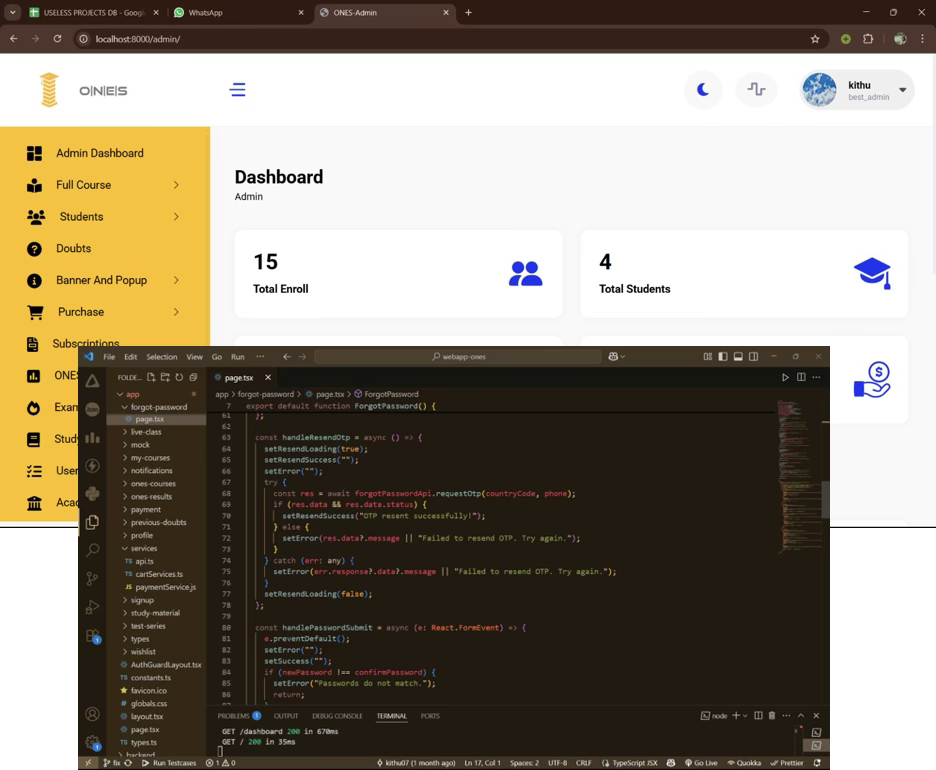936x770 pixels.
Task: Toggle dark mode with the moon icon
Action: (x=703, y=90)
